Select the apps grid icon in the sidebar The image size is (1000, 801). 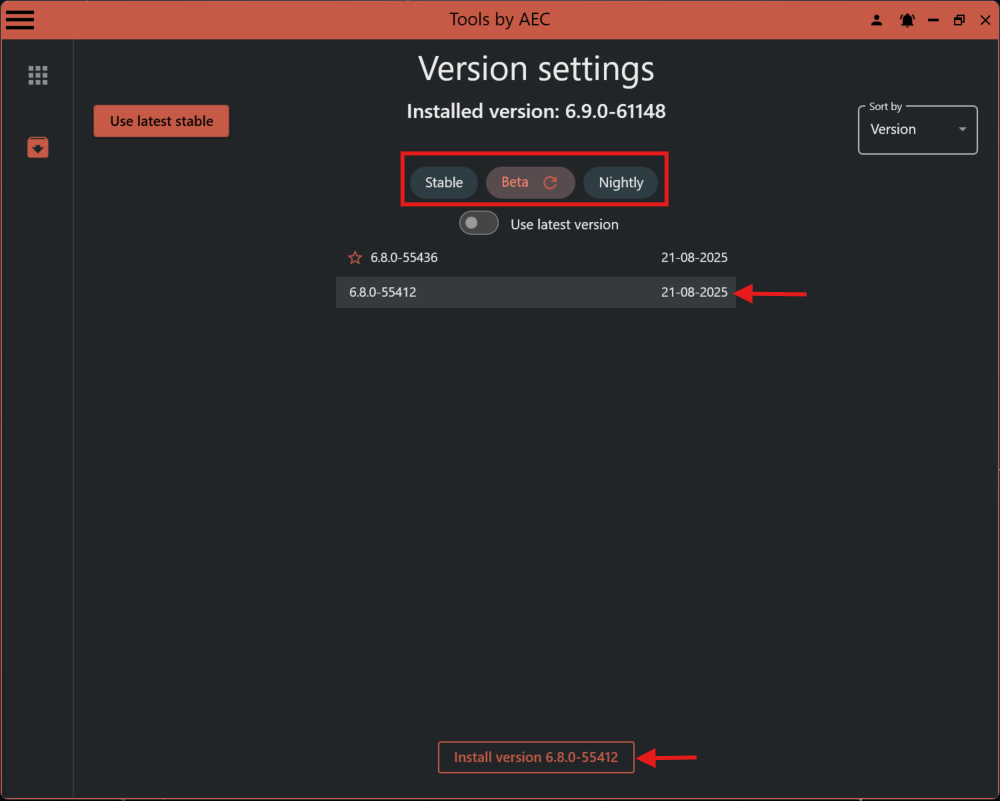[x=37, y=74]
